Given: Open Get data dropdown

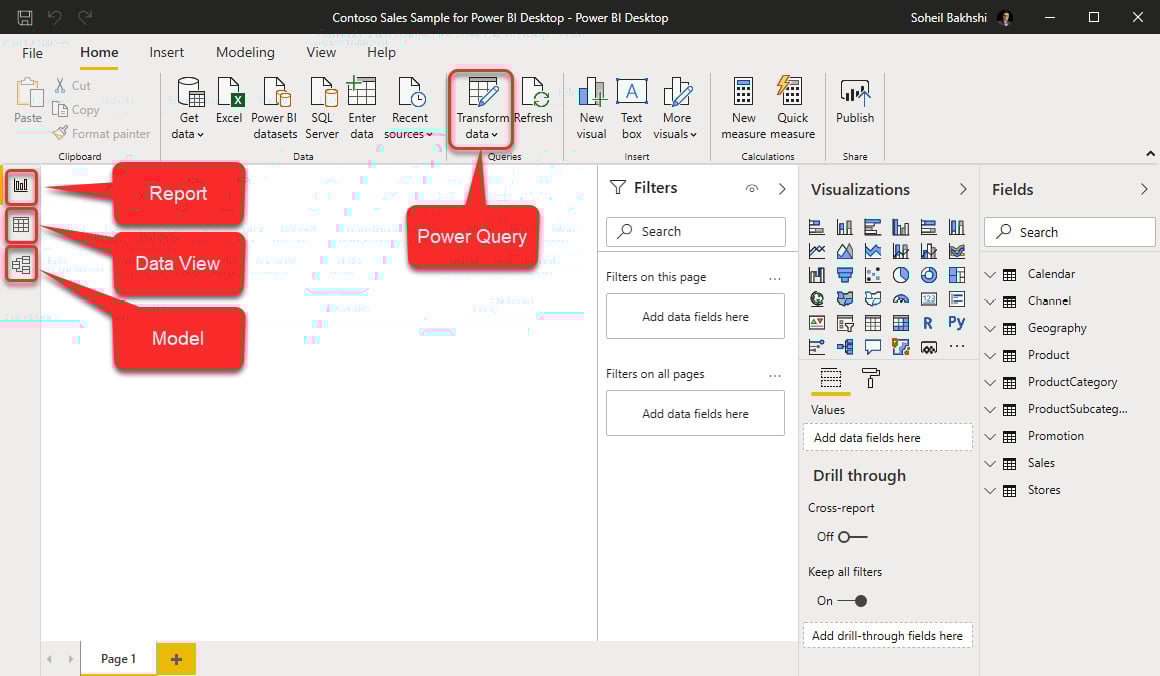Looking at the screenshot, I should tap(188, 108).
